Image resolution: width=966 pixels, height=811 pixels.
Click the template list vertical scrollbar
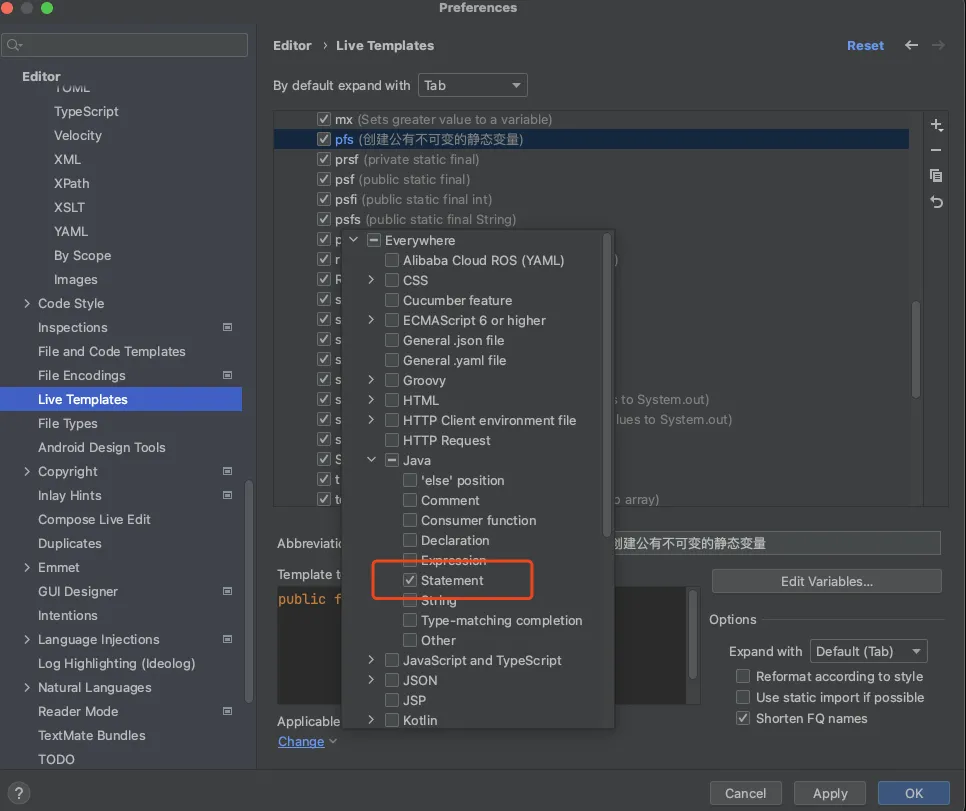[x=915, y=350]
